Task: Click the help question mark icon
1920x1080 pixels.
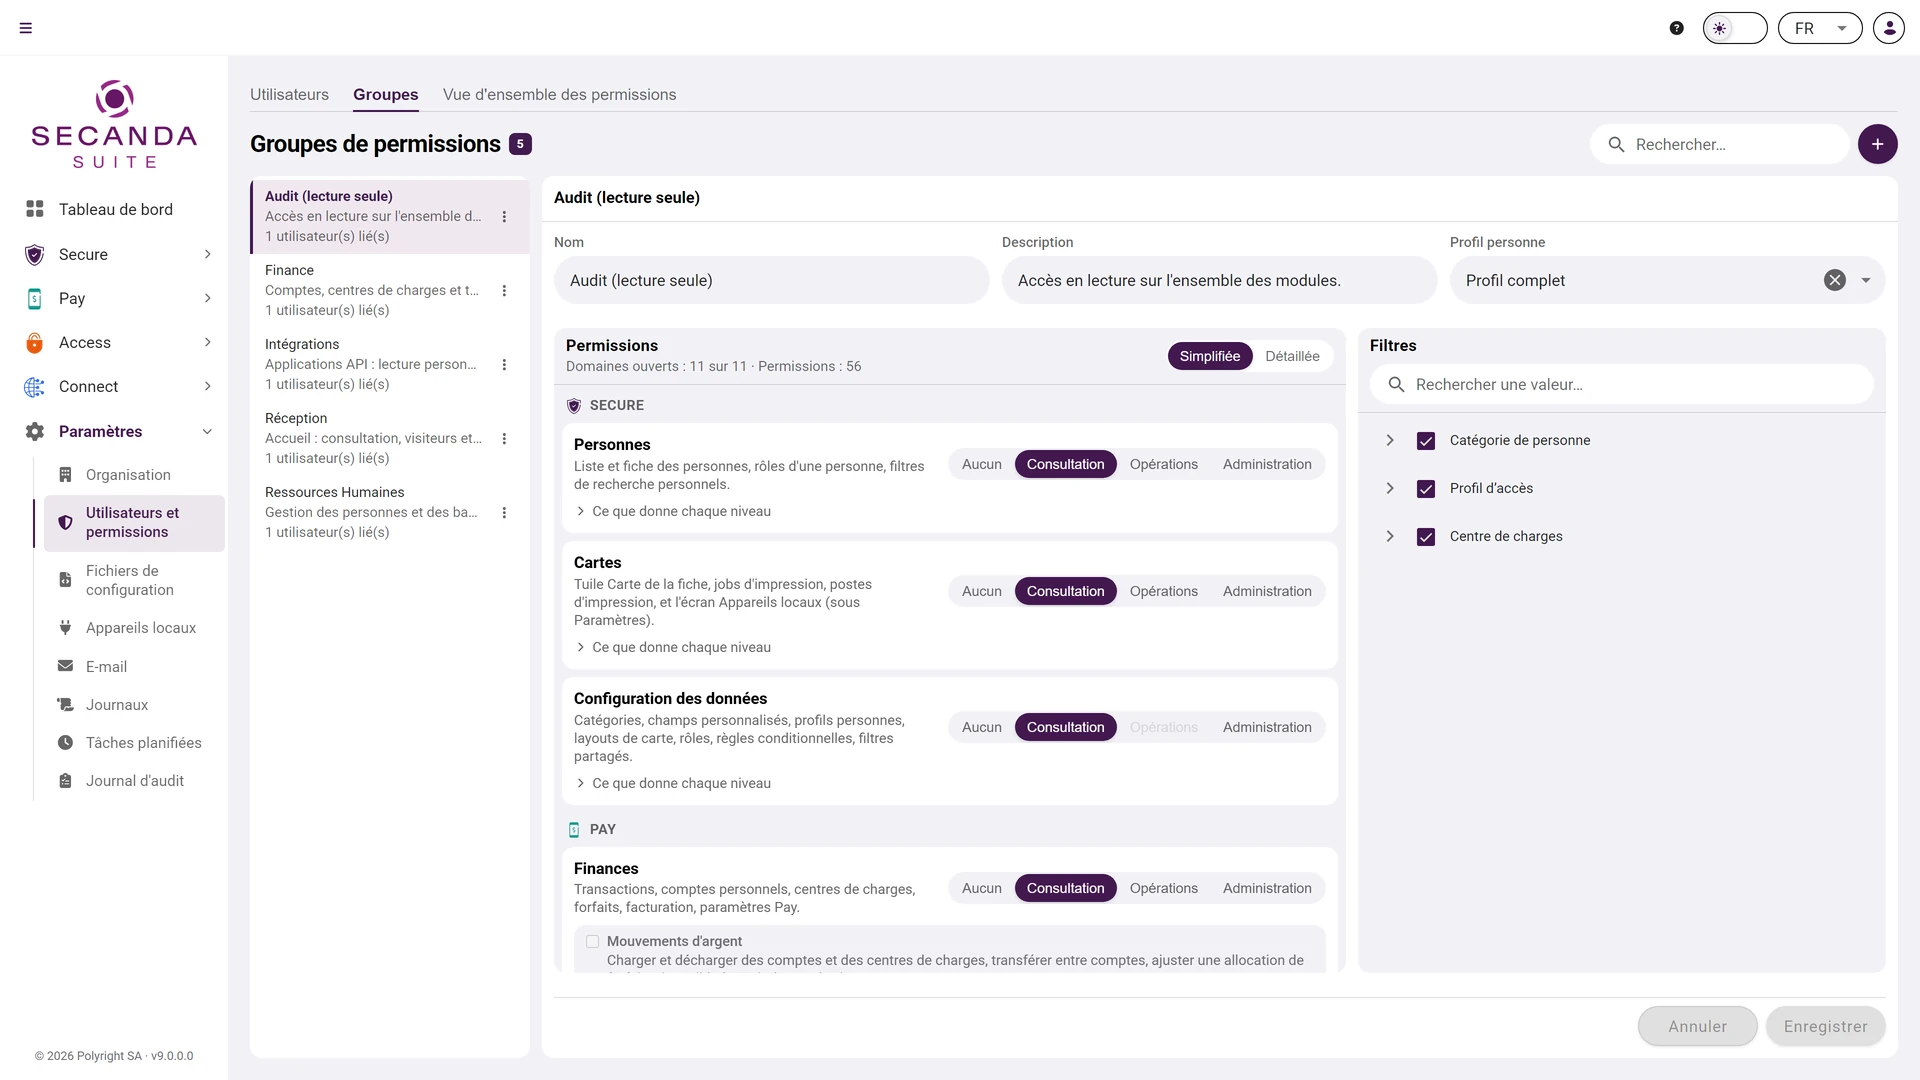Action: [x=1677, y=28]
